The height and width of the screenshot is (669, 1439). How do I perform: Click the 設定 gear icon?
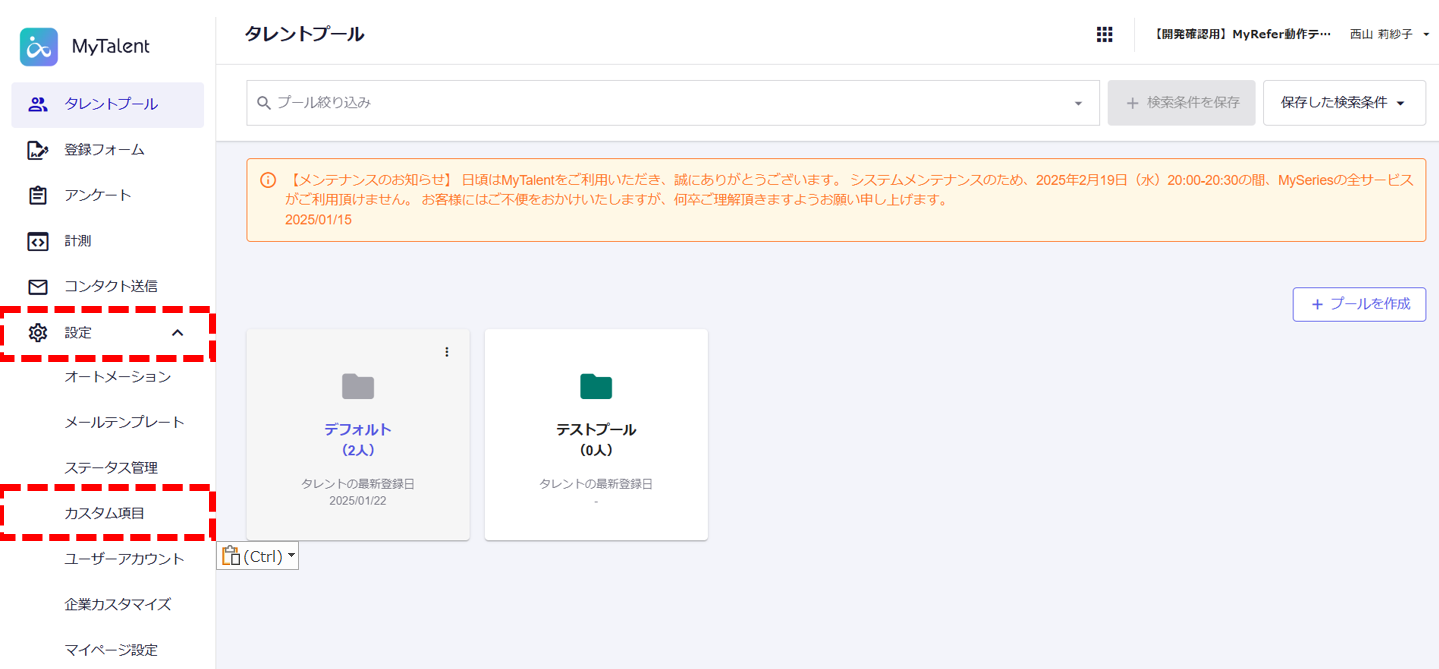point(38,333)
